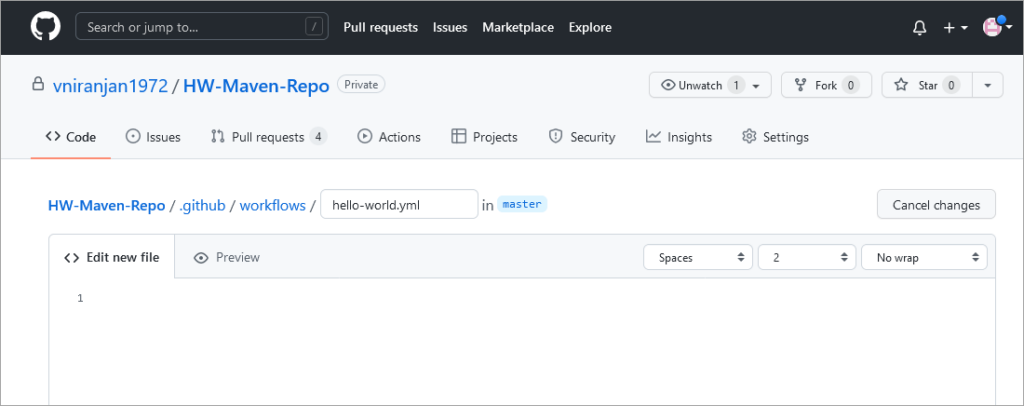
Task: Select the Preview tab
Action: (227, 257)
